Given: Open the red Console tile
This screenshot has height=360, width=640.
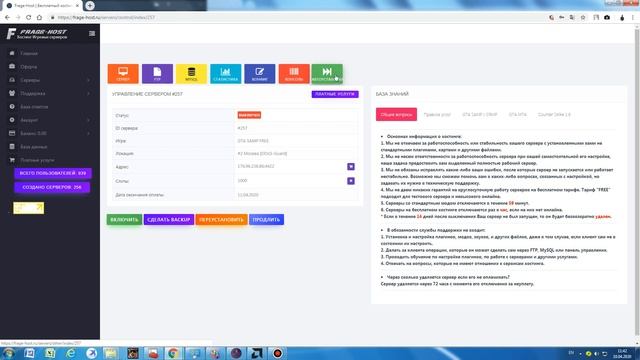Looking at the screenshot, I should click(x=294, y=73).
